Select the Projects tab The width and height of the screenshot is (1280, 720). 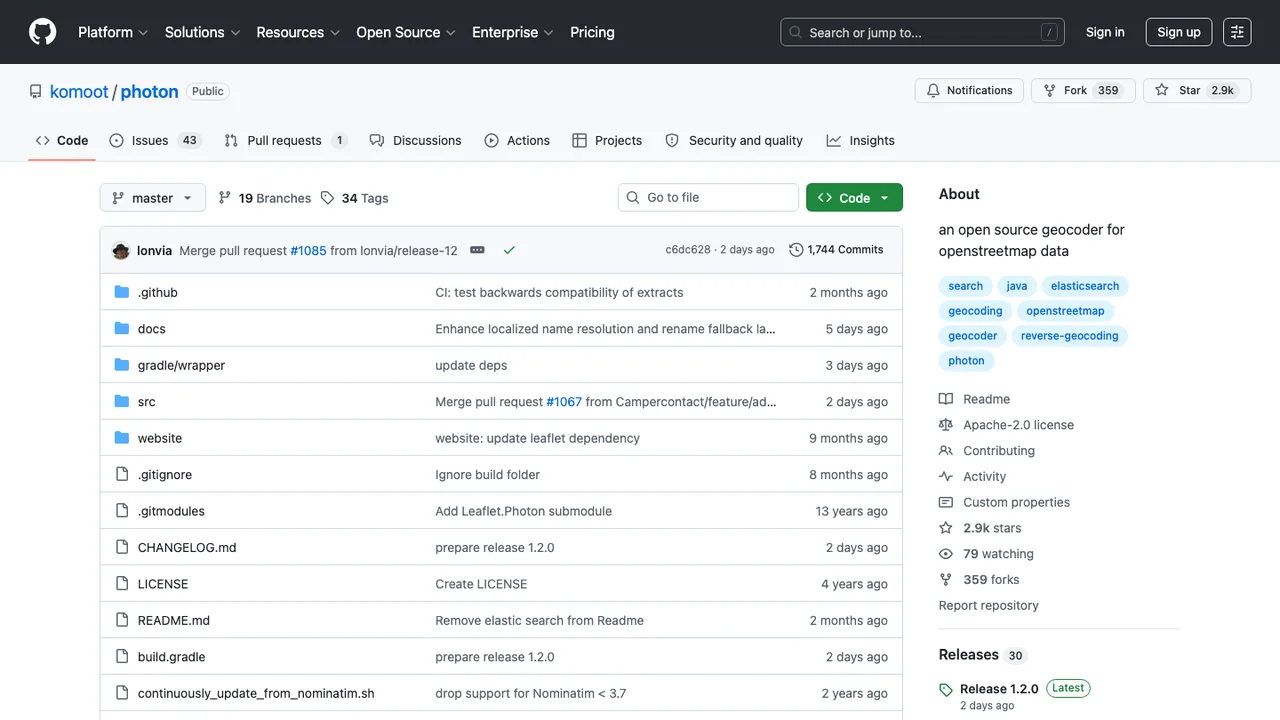pos(607,141)
